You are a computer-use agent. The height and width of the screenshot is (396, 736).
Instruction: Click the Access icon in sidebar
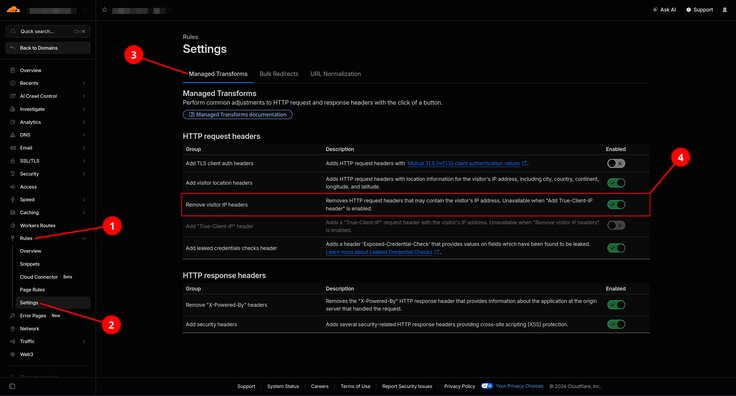tap(13, 187)
